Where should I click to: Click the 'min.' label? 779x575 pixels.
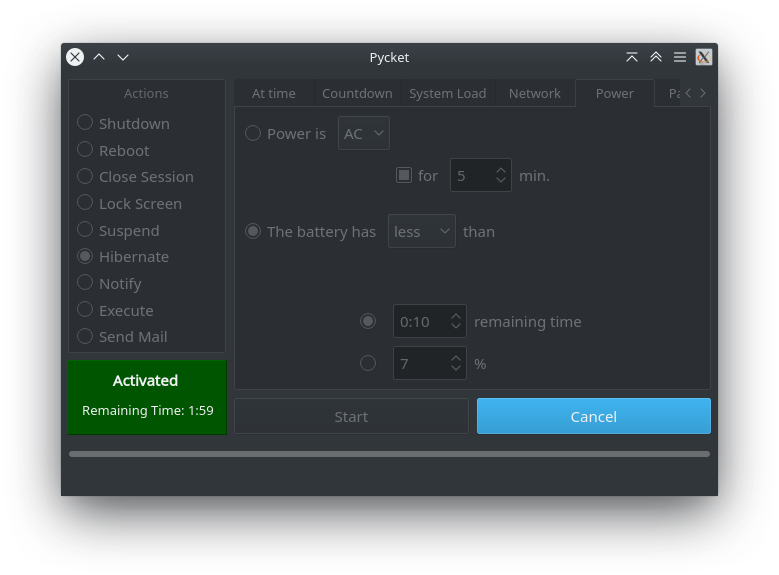(535, 175)
